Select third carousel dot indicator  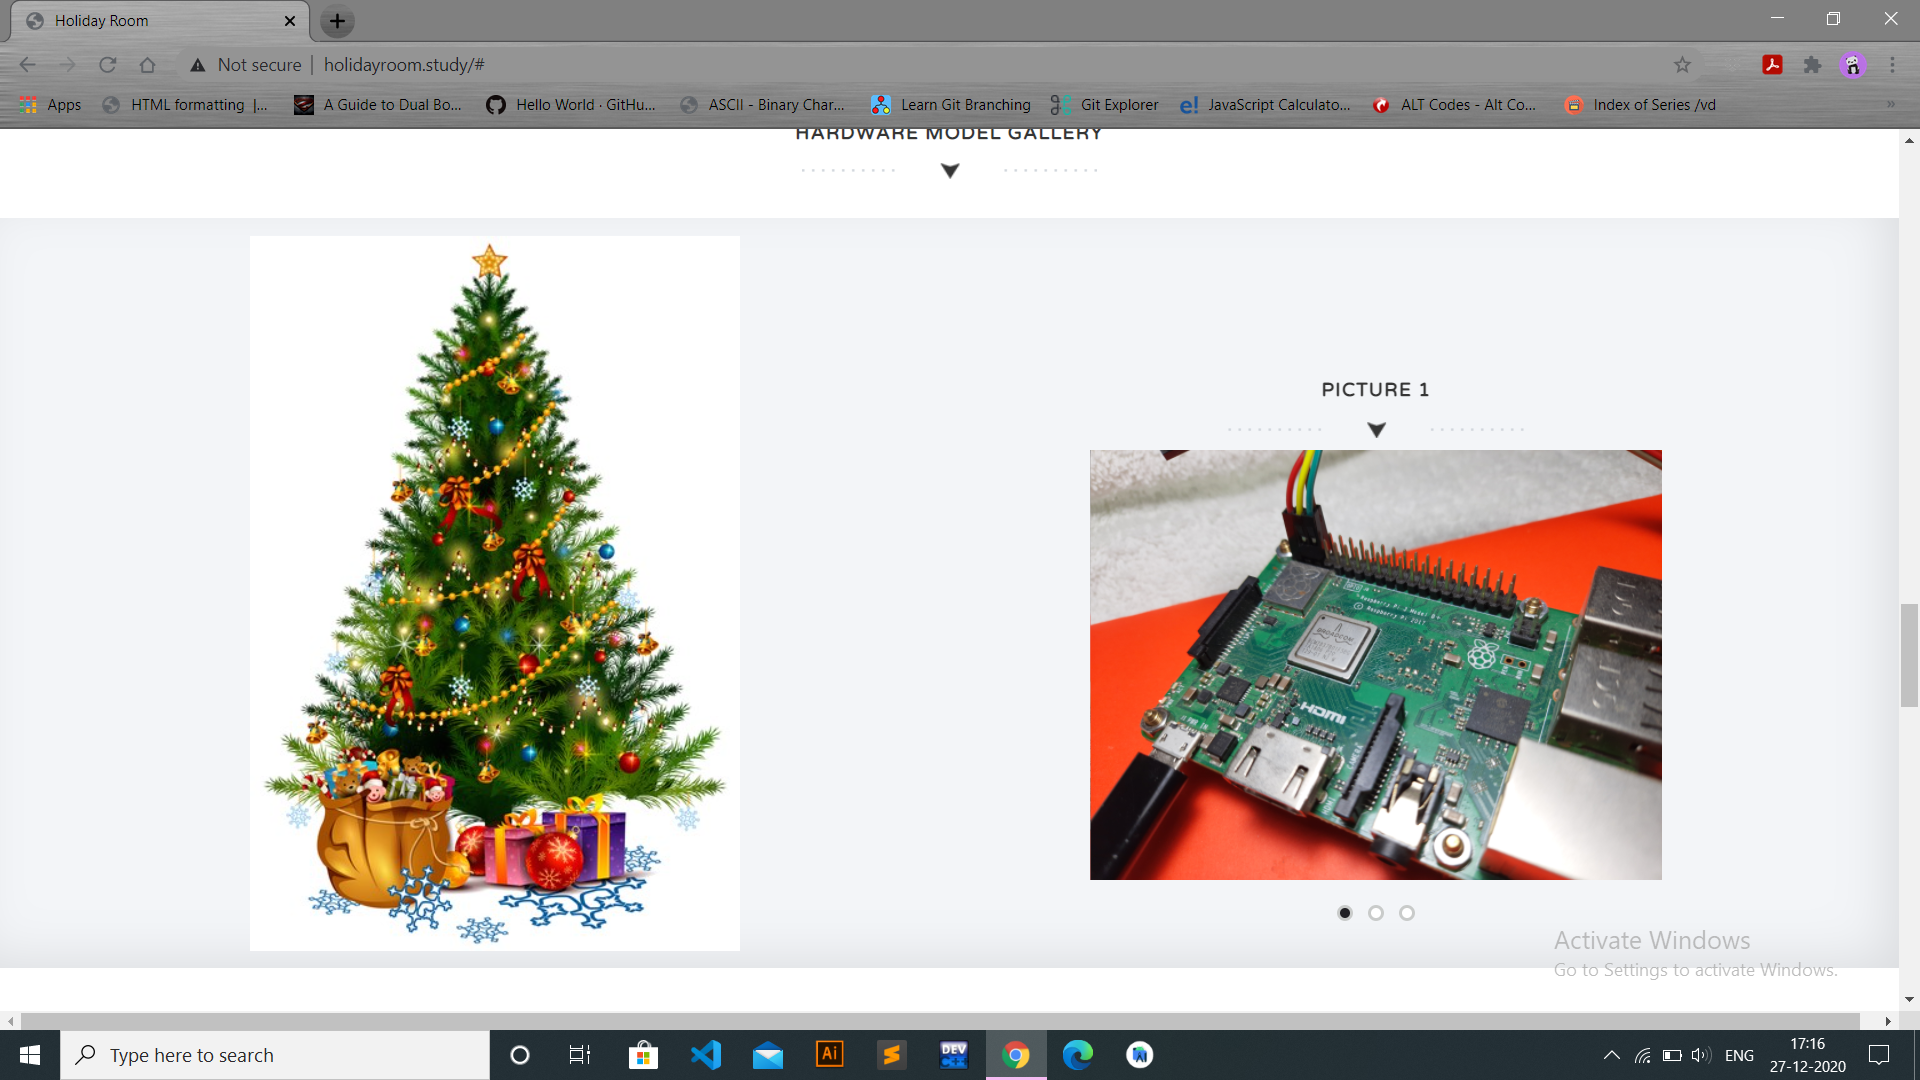click(x=1407, y=913)
